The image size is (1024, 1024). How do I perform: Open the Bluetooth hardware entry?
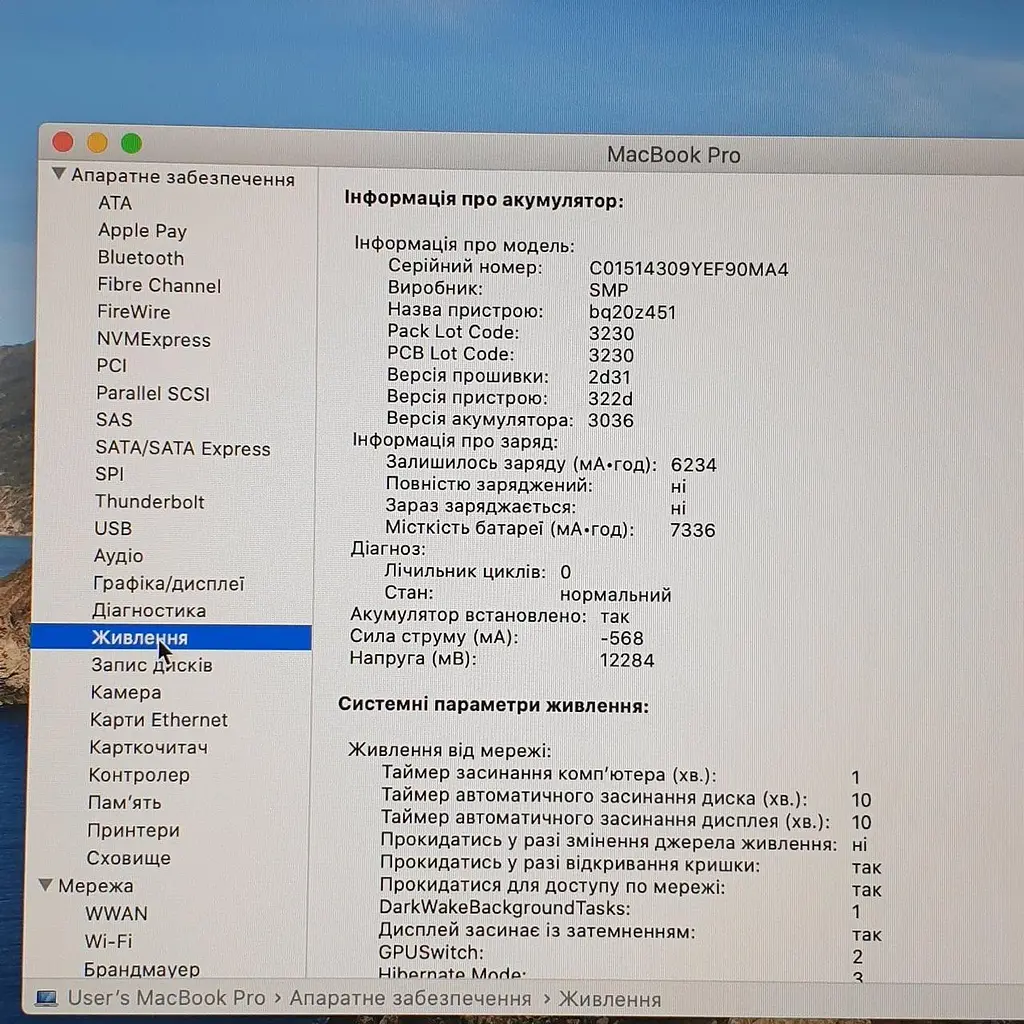(x=140, y=258)
